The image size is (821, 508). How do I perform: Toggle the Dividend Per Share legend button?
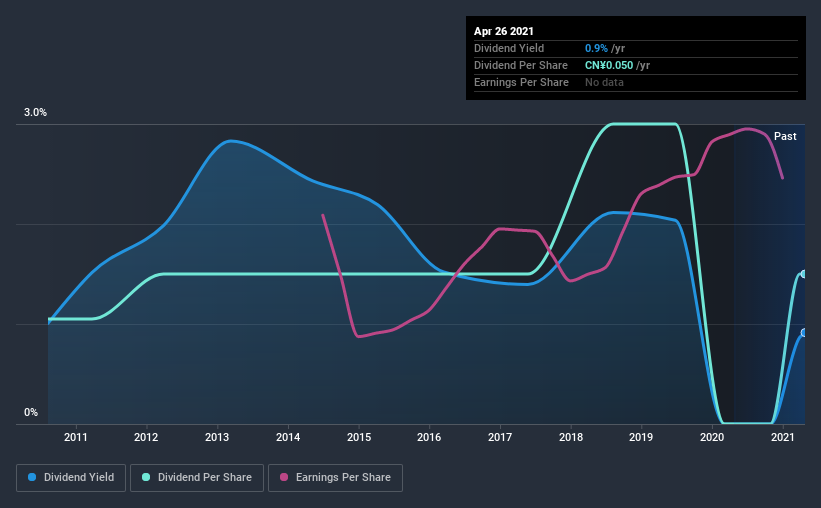tap(197, 478)
